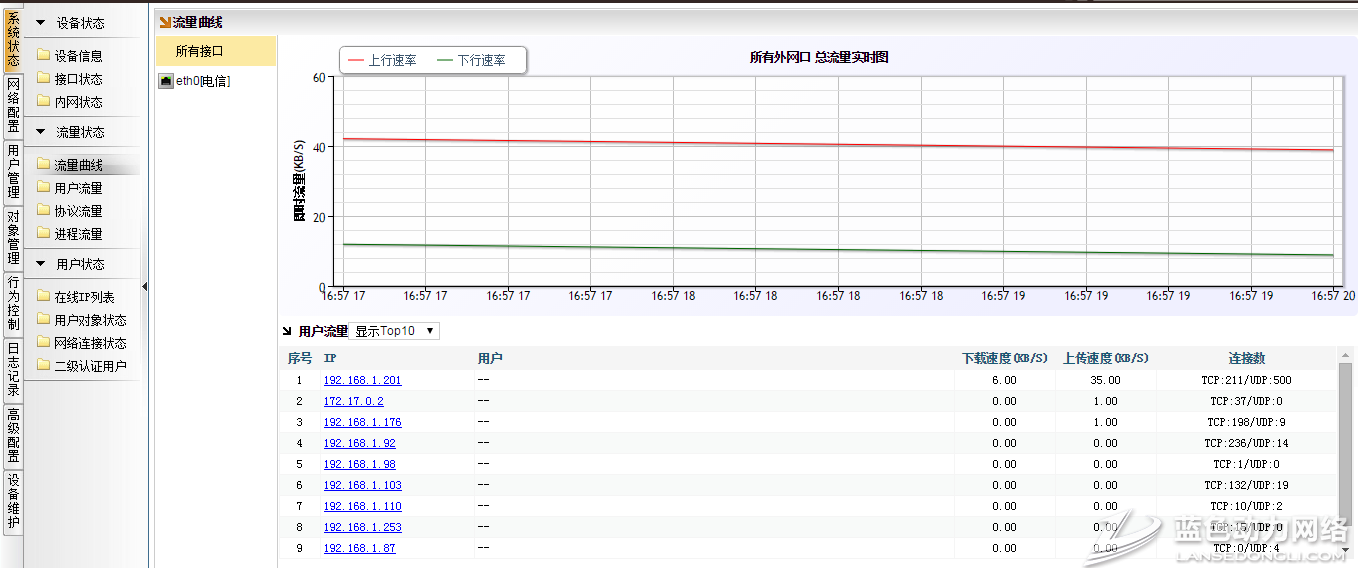
Task: Select eth0[电信] interface icon
Action: tap(166, 81)
